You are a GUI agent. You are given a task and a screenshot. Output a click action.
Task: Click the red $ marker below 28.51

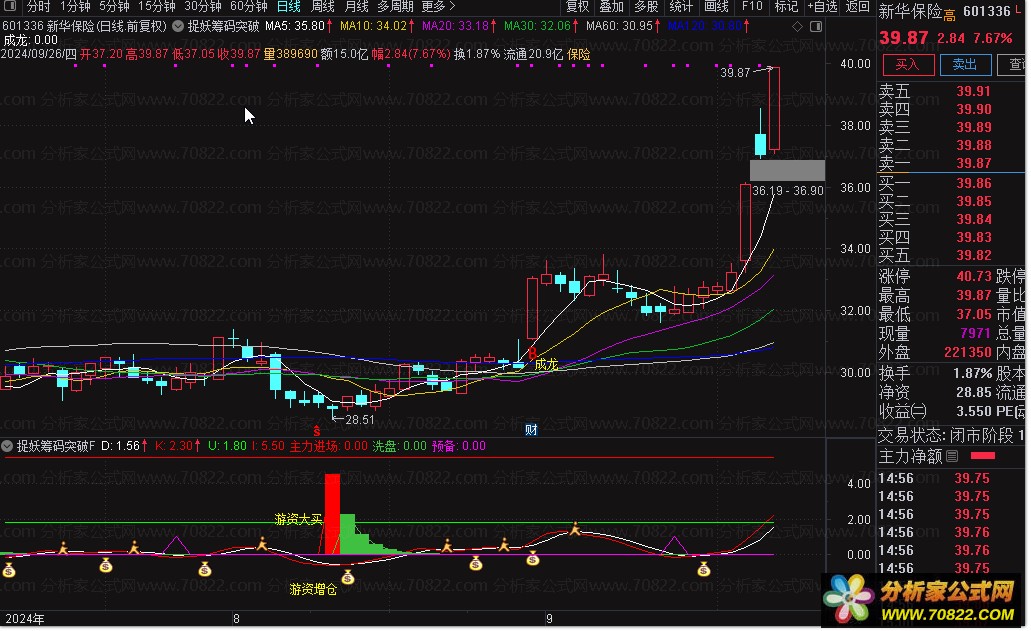point(317,431)
